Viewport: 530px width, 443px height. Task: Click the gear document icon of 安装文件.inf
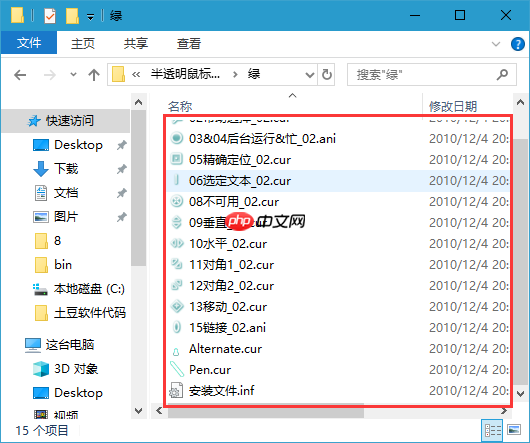click(x=176, y=390)
